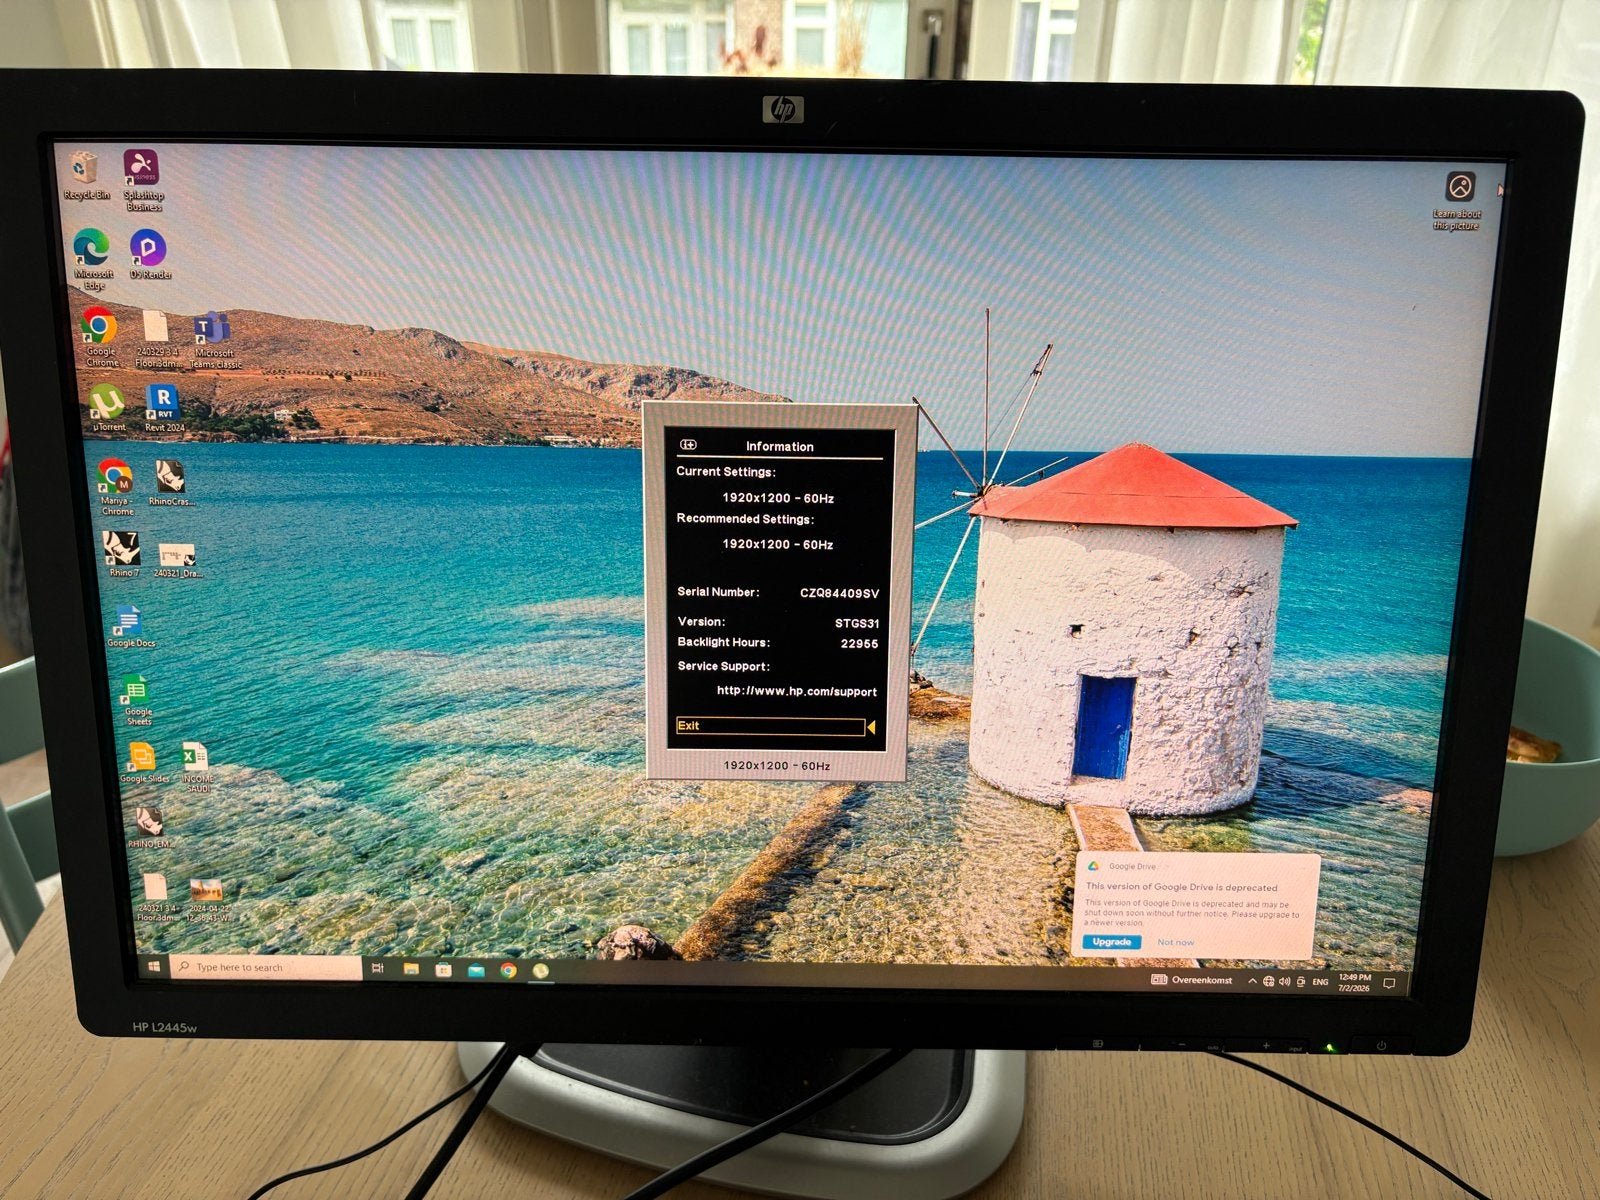Open File Explorer from the taskbar
Image resolution: width=1600 pixels, height=1200 pixels.
pos(410,969)
